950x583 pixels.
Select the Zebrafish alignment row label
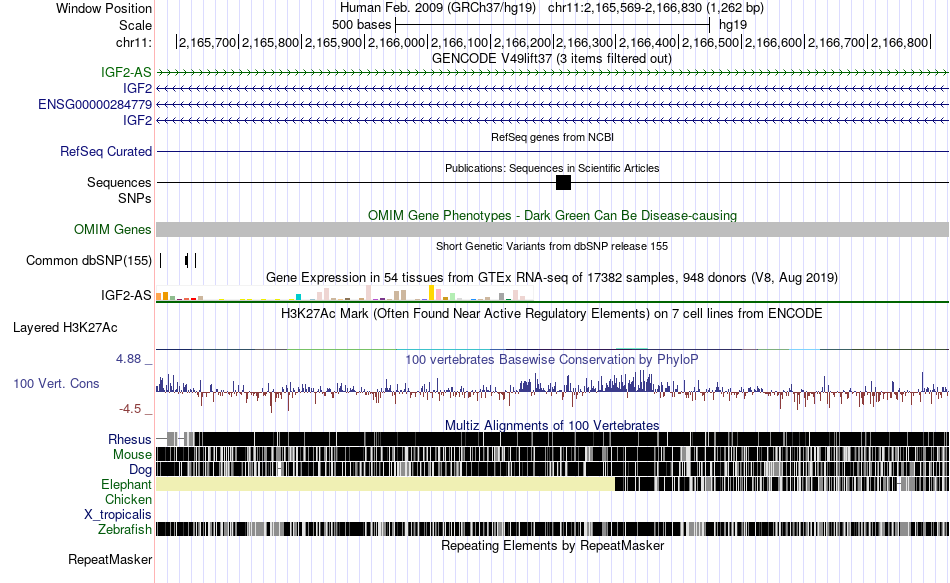(x=125, y=529)
